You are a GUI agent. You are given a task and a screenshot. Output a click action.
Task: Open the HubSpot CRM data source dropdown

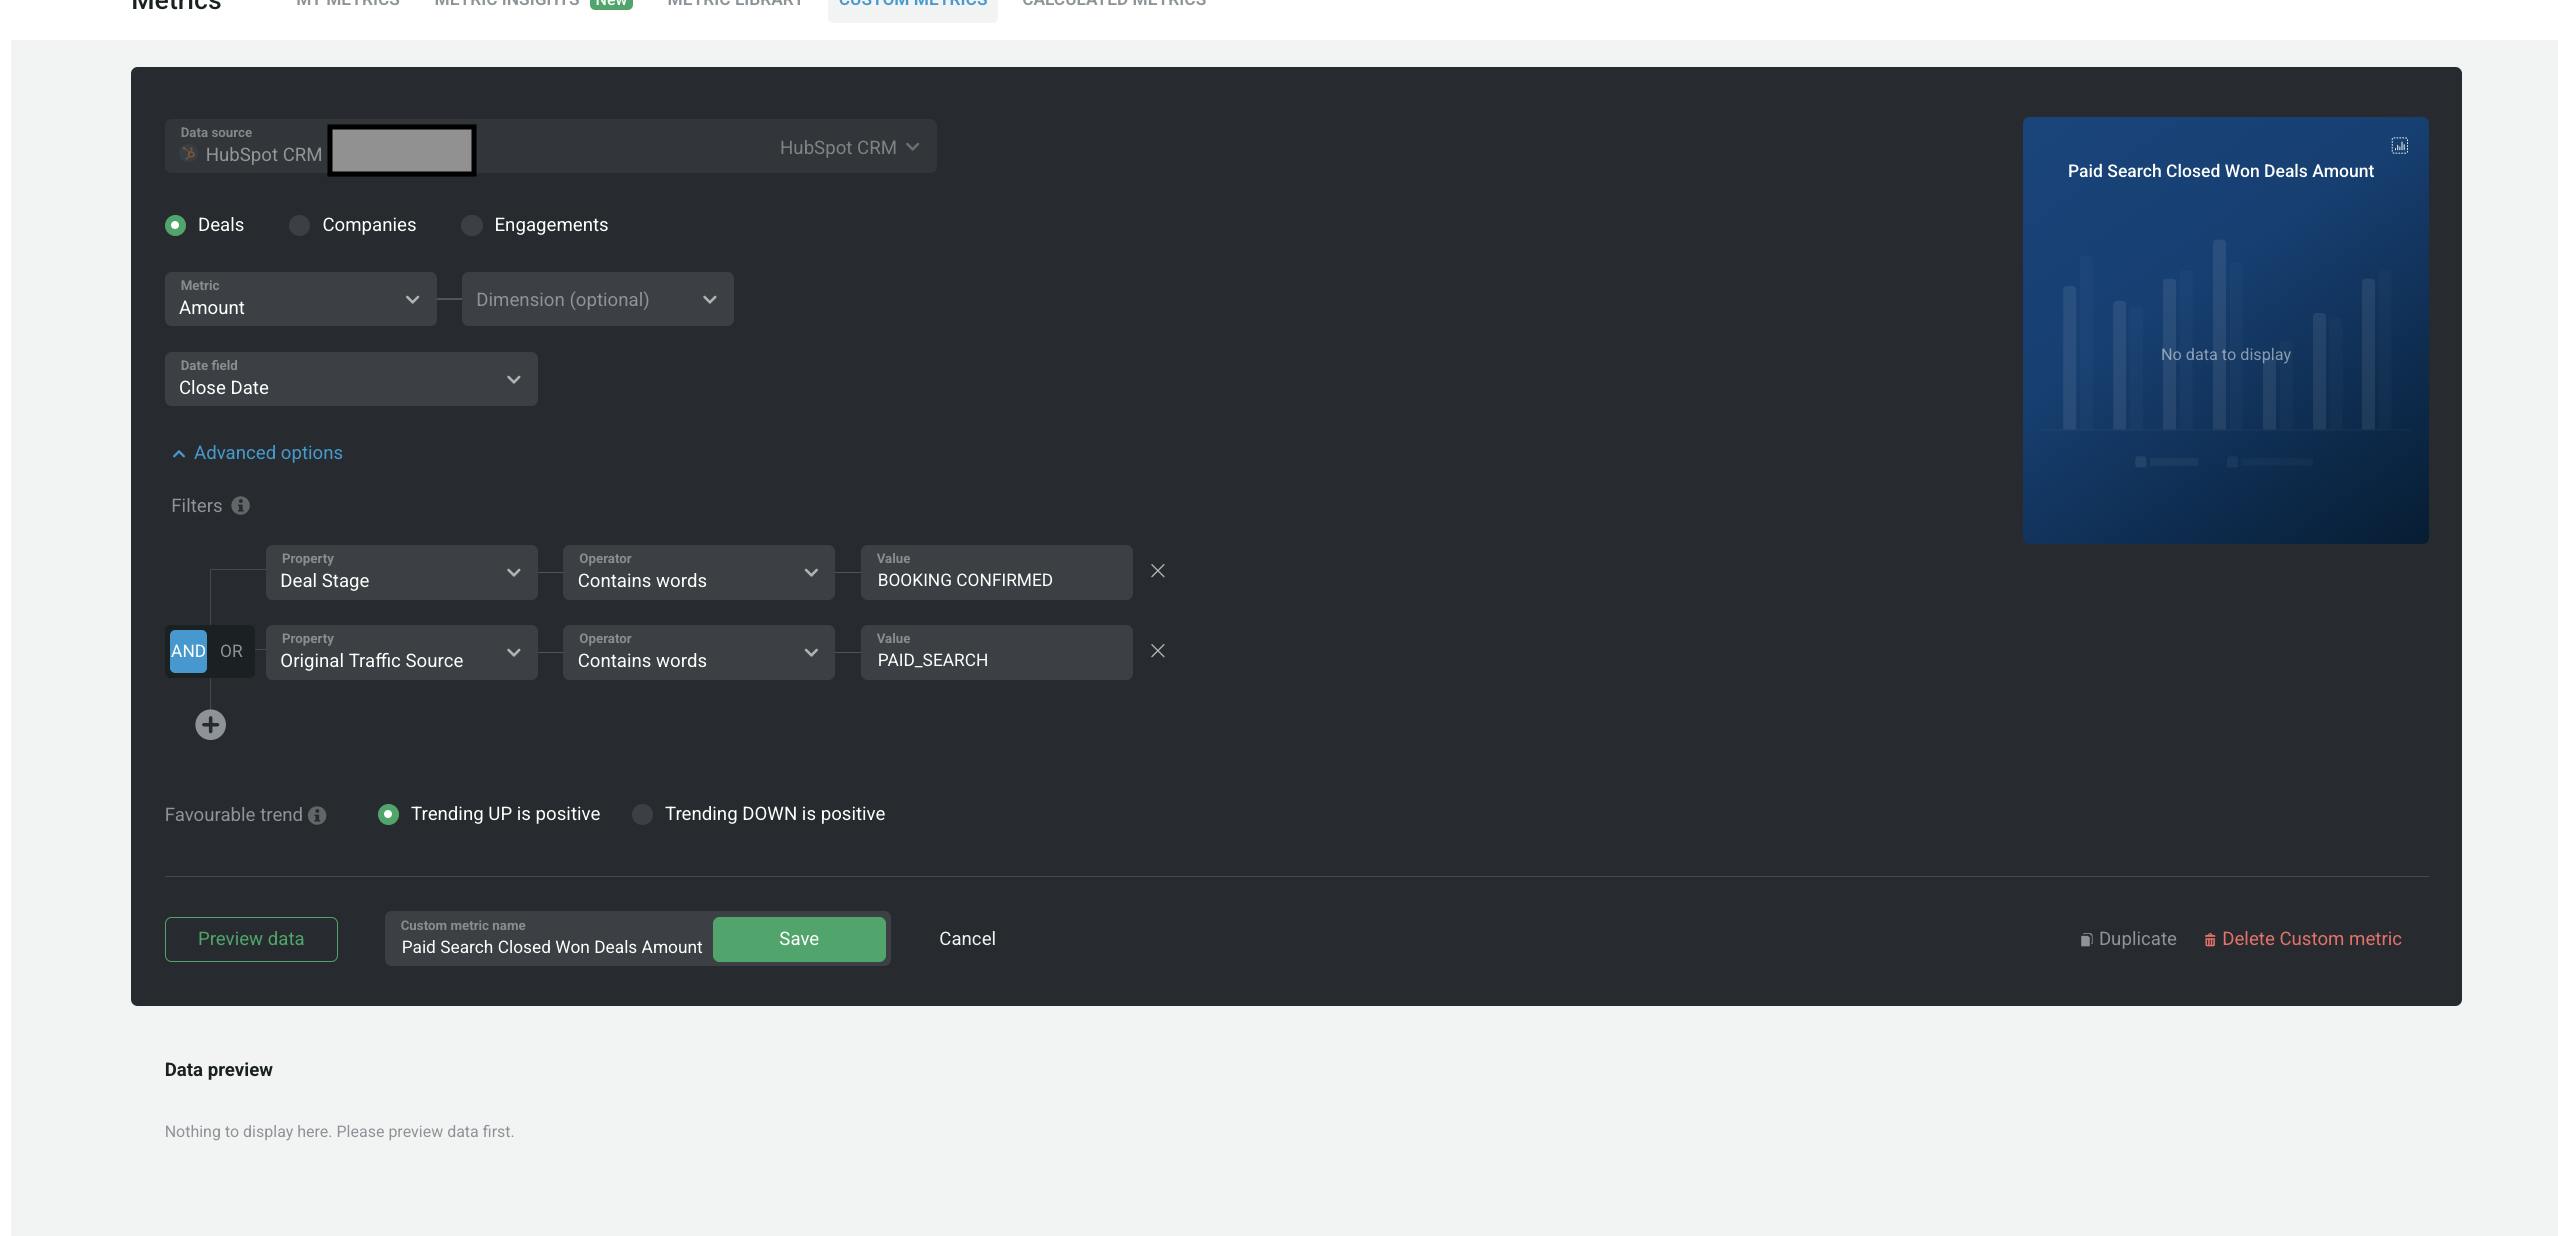coord(550,147)
